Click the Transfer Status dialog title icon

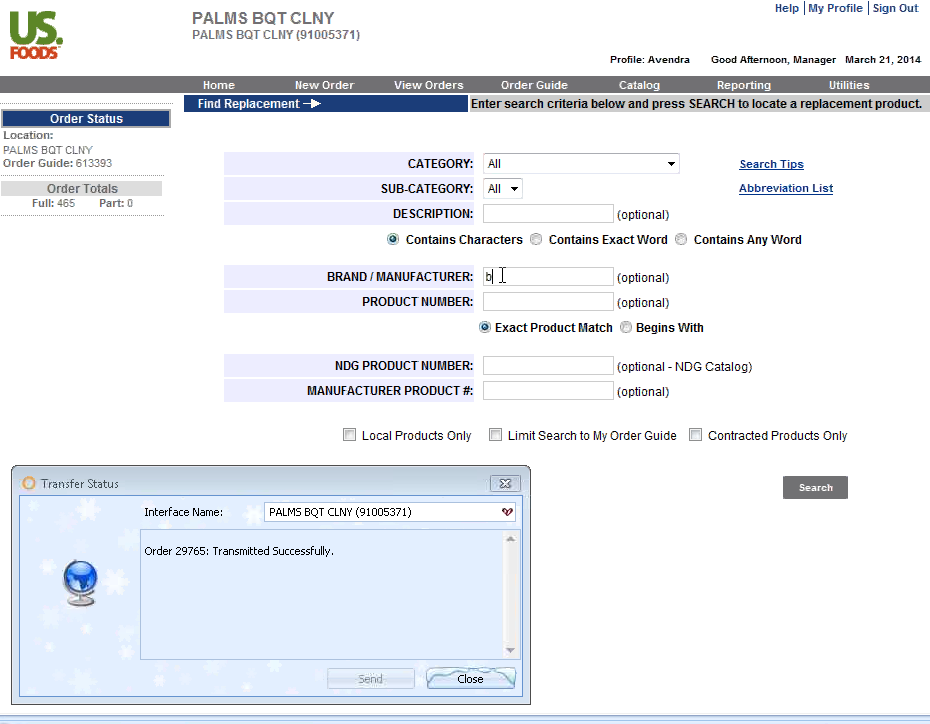click(28, 483)
